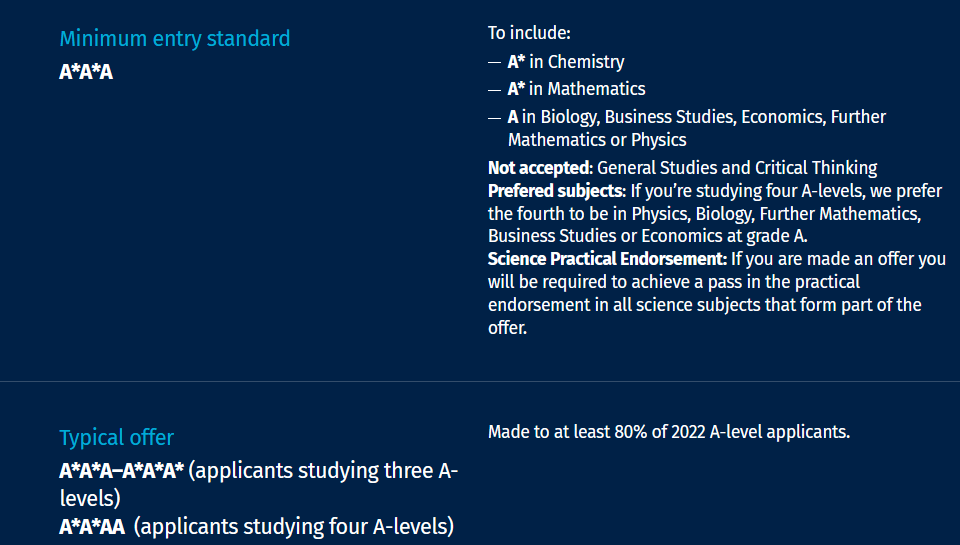This screenshot has height=545, width=960.
Task: Click the Science Practical Endorsement label
Action: [x=607, y=259]
